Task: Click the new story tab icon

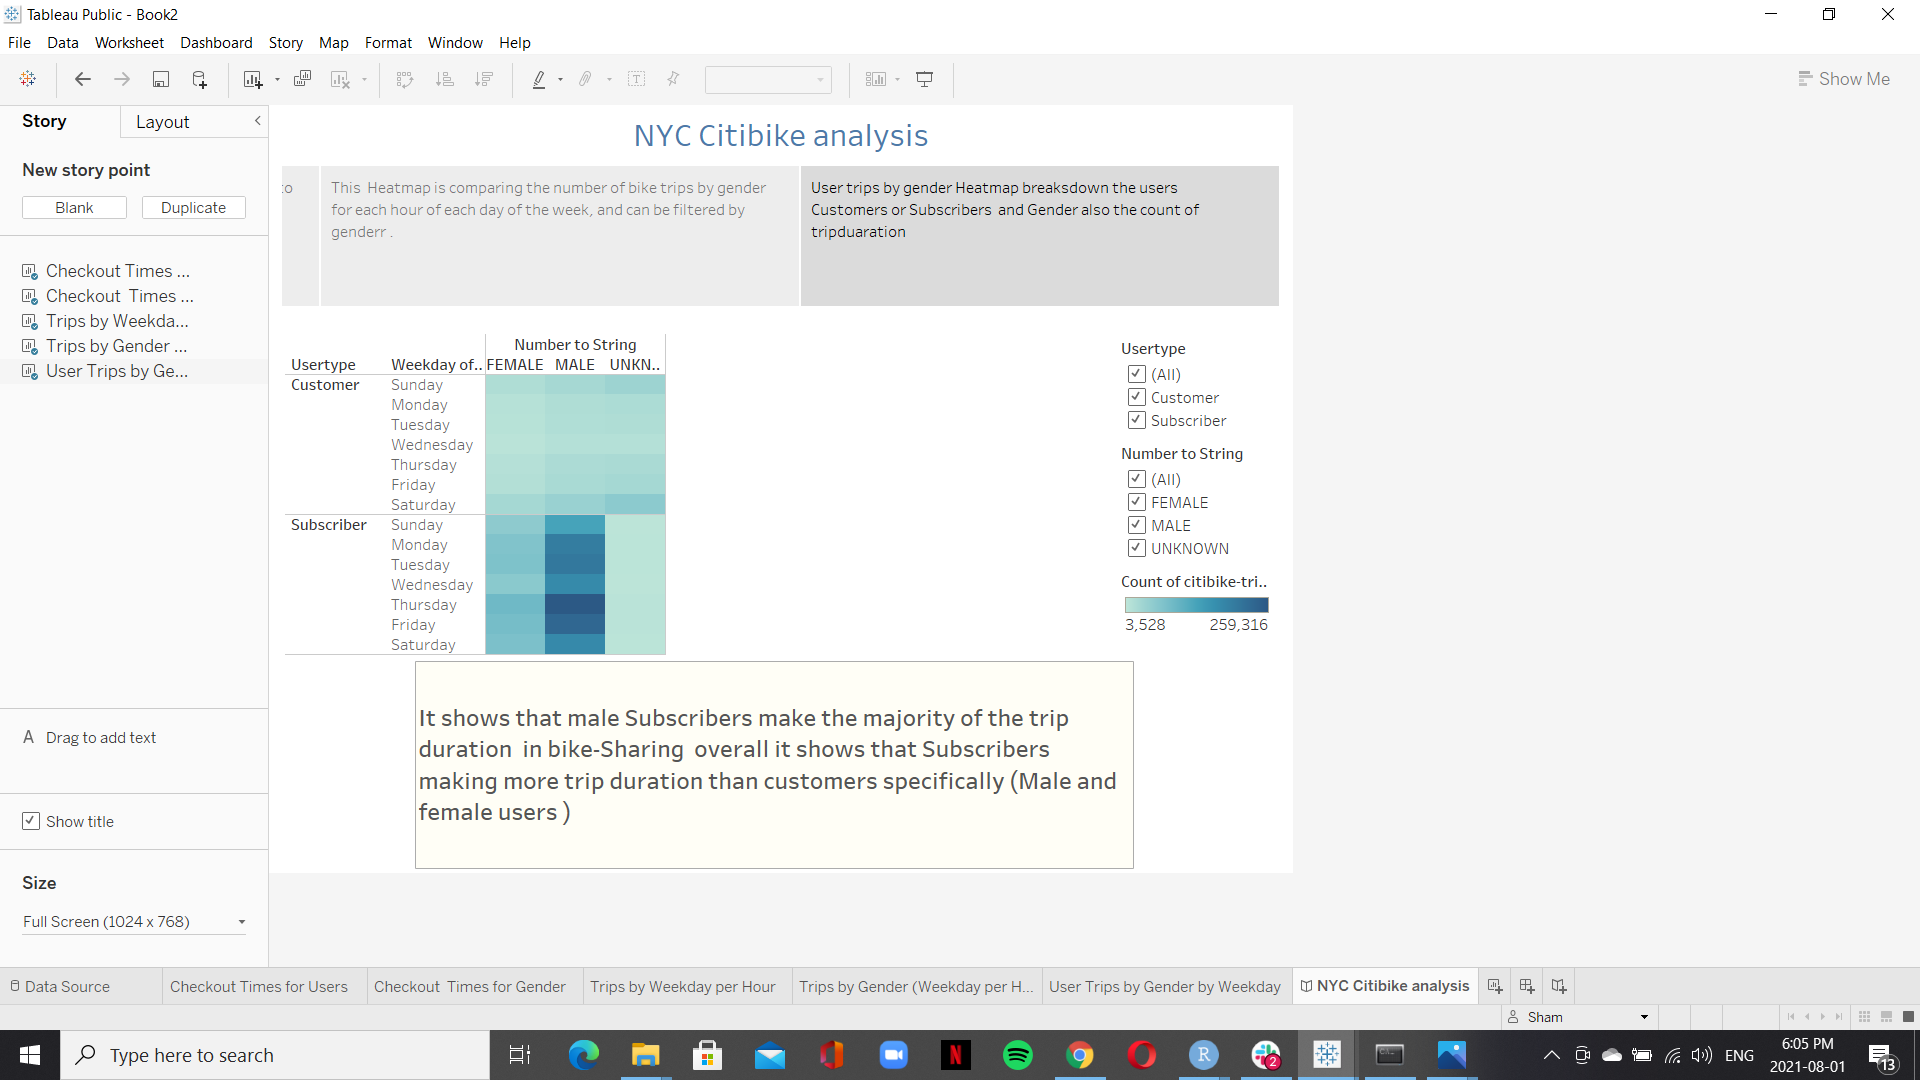Action: [x=1559, y=986]
